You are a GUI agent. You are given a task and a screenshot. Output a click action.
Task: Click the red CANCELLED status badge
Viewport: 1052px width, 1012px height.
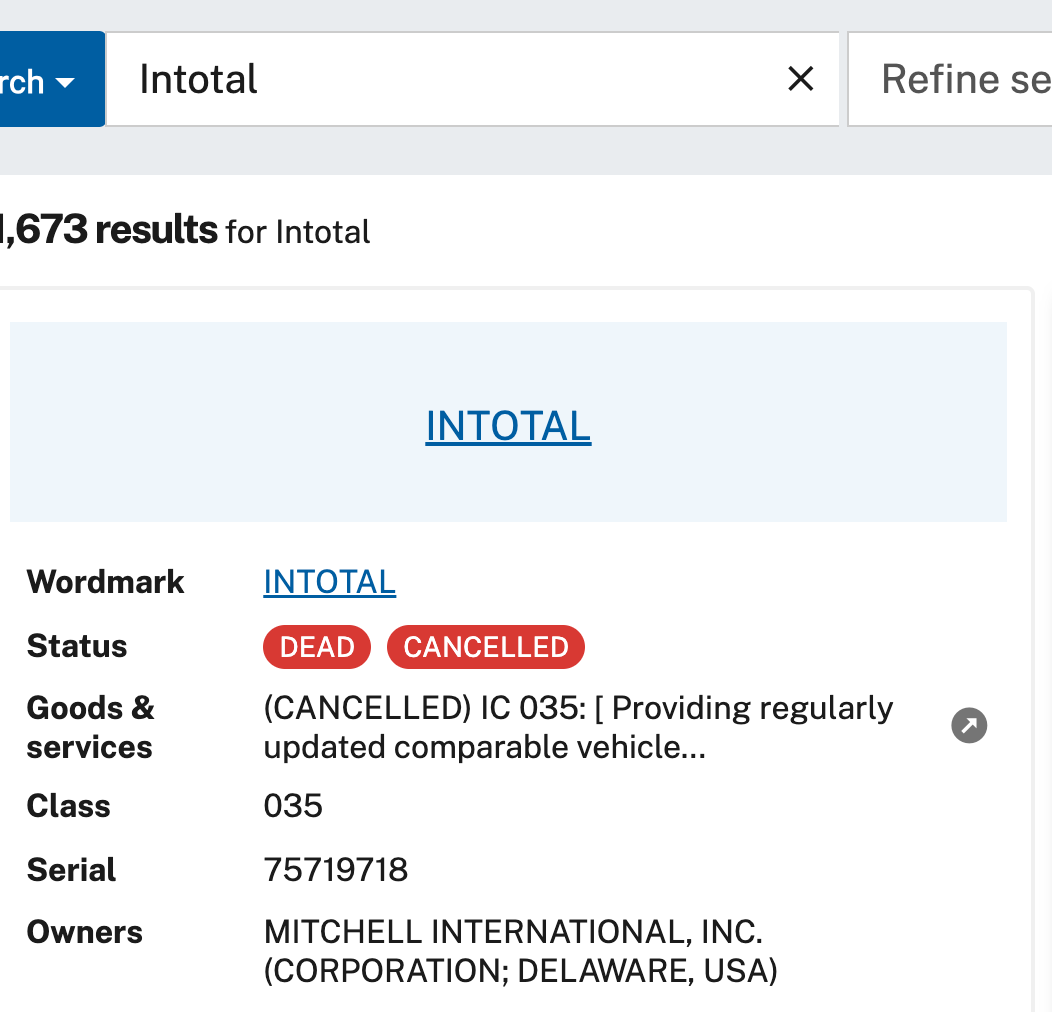click(485, 647)
